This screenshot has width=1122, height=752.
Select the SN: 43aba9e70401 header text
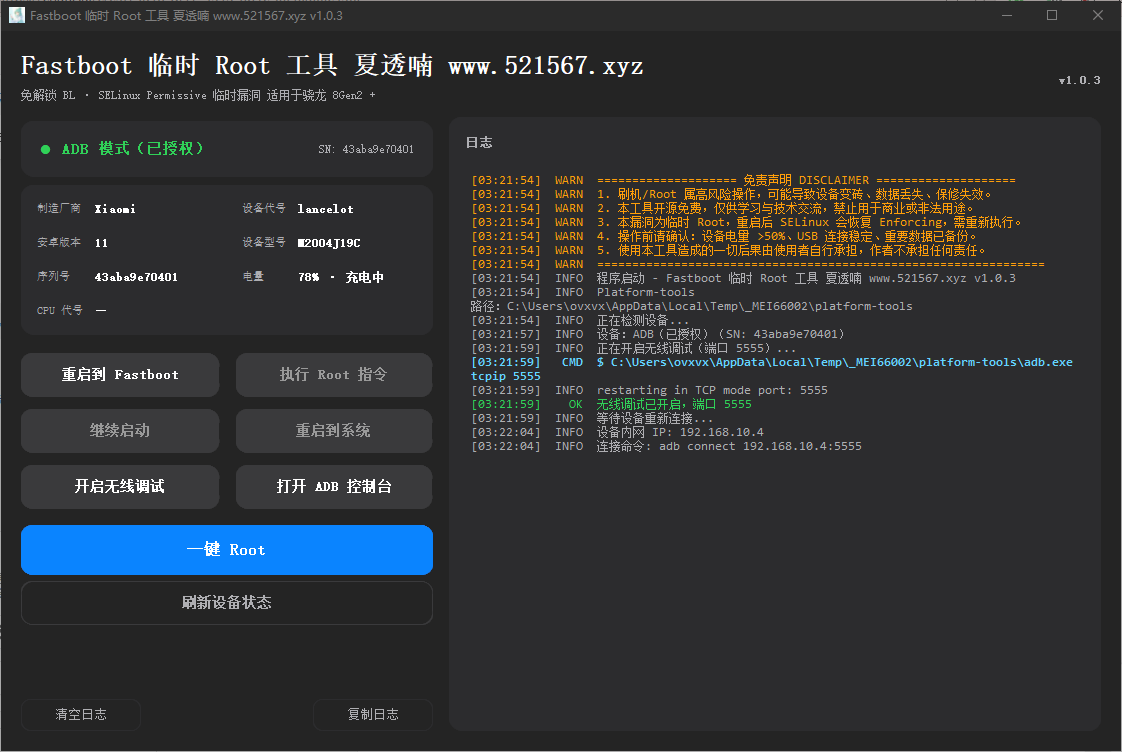(x=366, y=149)
